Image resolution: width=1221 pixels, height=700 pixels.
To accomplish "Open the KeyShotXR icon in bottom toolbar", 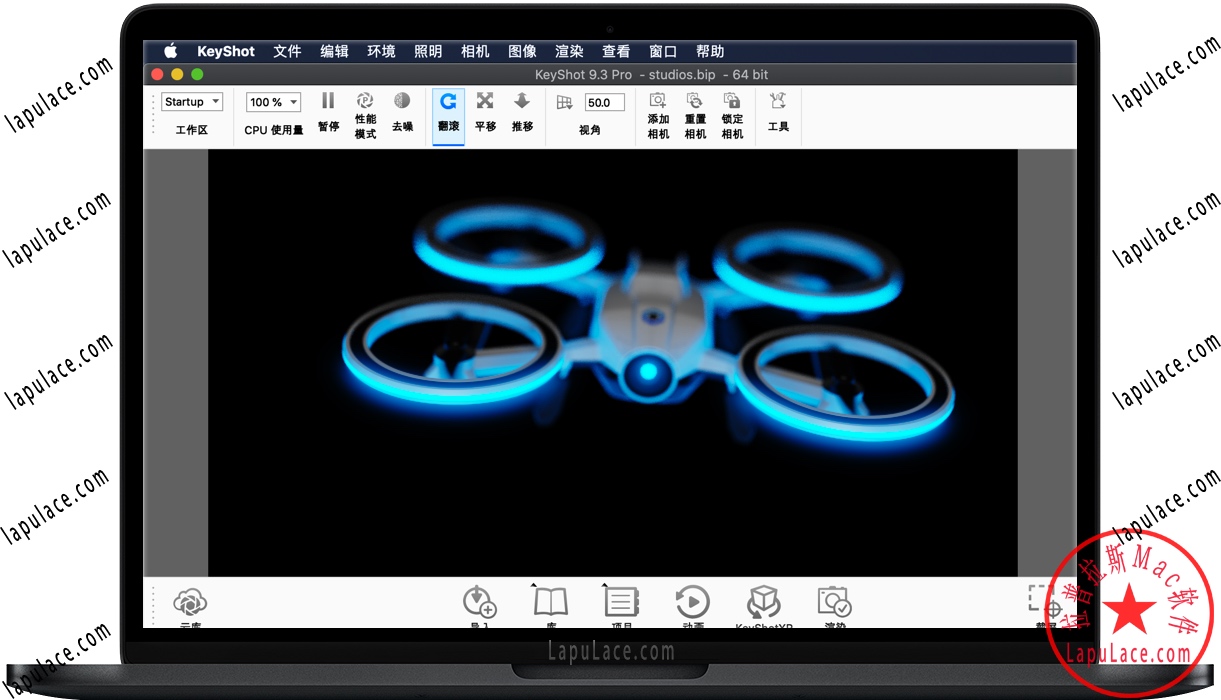I will pos(764,603).
